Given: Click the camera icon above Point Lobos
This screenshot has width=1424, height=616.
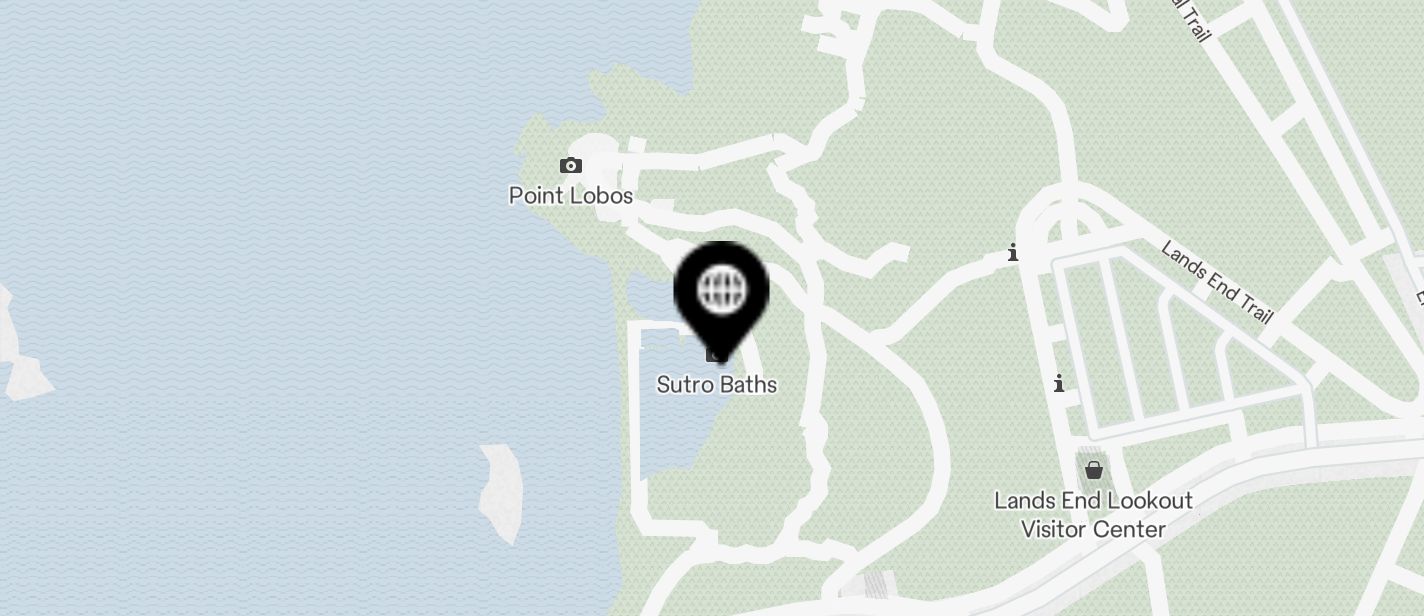Looking at the screenshot, I should 571,165.
